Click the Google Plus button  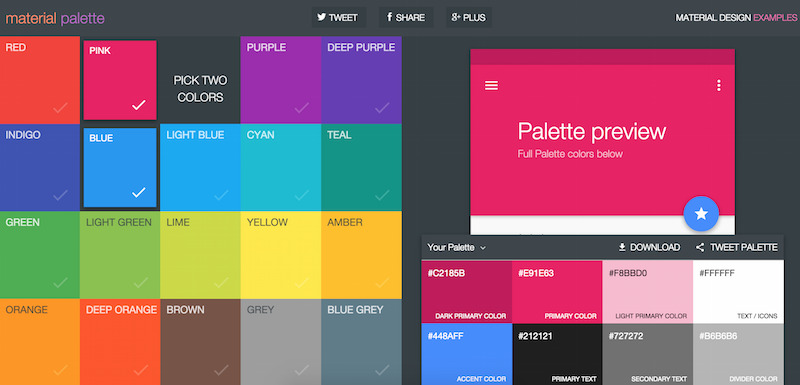pos(469,17)
